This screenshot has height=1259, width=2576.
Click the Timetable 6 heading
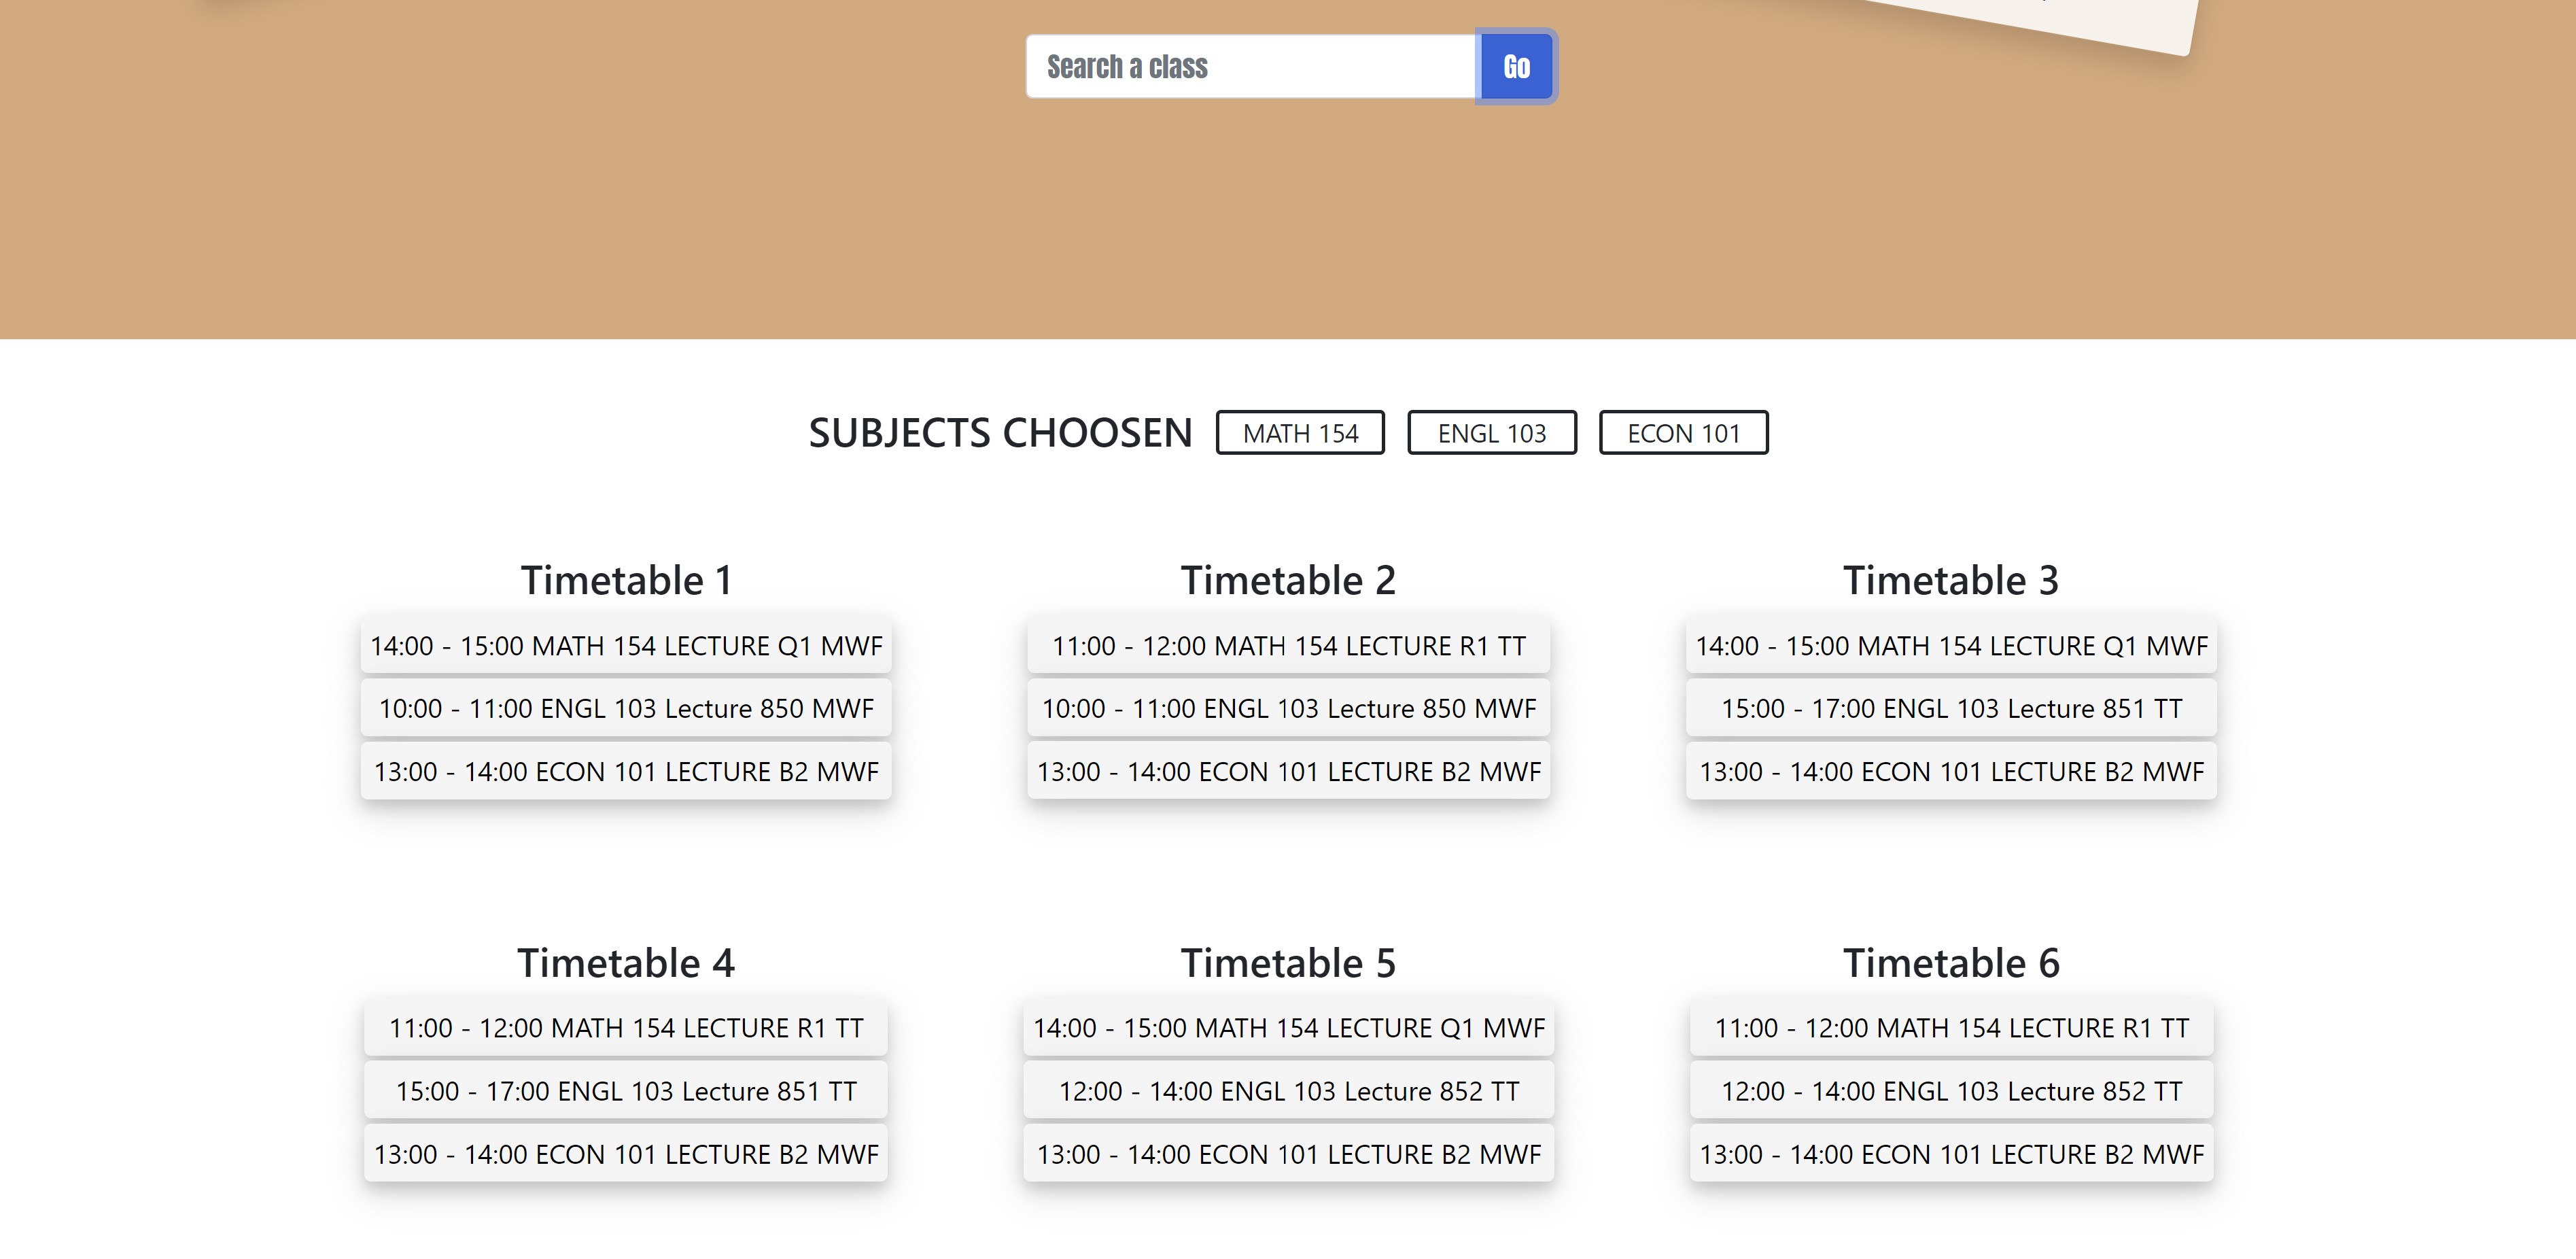1951,964
